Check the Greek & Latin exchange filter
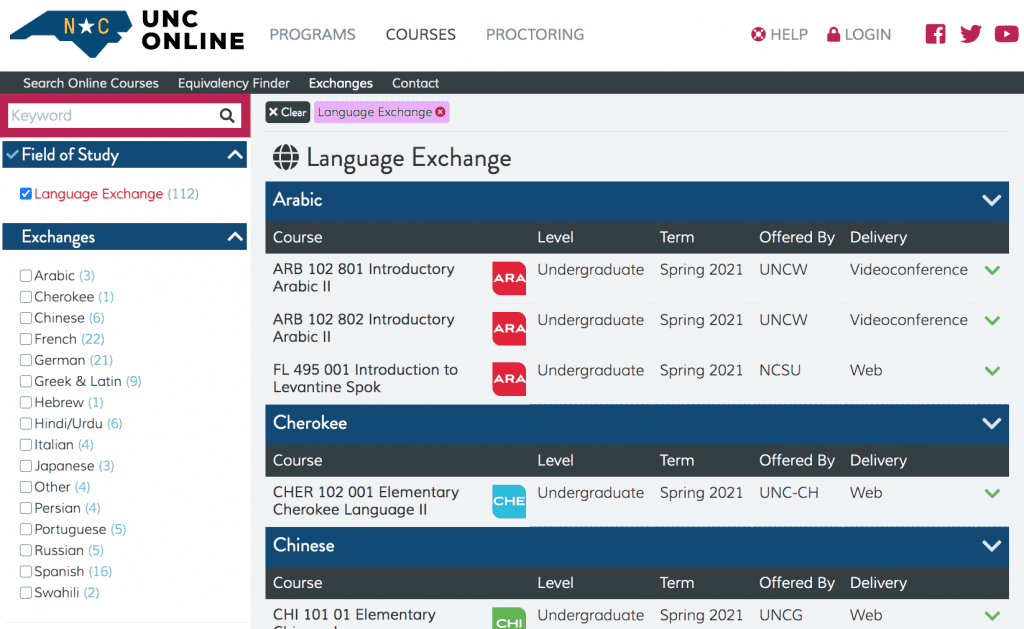Image resolution: width=1024 pixels, height=629 pixels. tap(25, 381)
